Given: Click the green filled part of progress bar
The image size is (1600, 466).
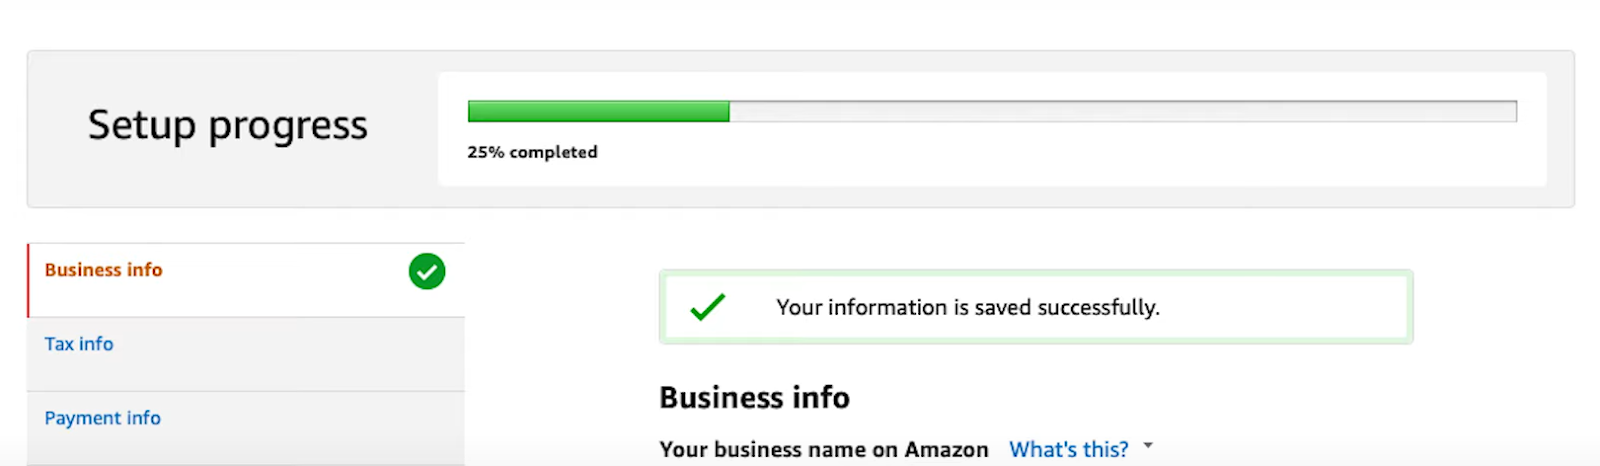Looking at the screenshot, I should click(x=598, y=111).
